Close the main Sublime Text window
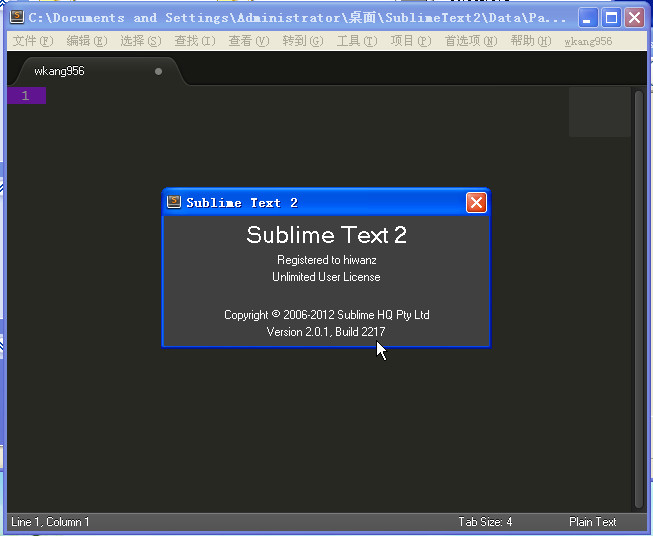The height and width of the screenshot is (536, 653). click(x=634, y=18)
